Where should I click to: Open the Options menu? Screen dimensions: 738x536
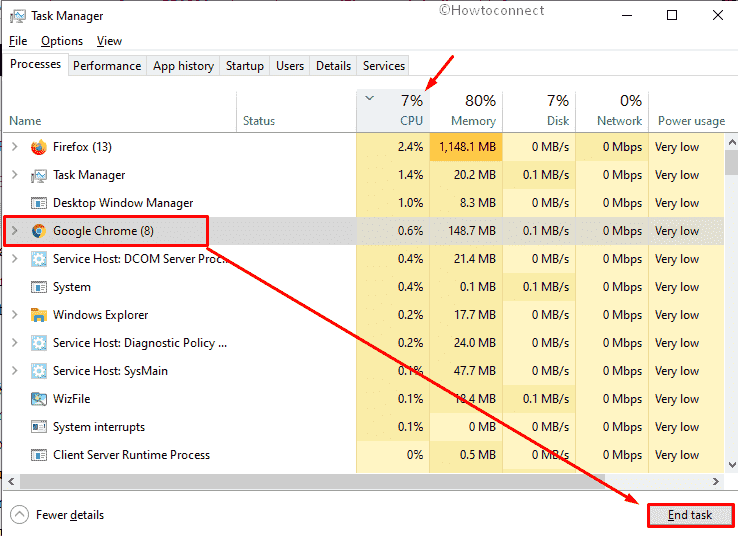click(x=62, y=41)
